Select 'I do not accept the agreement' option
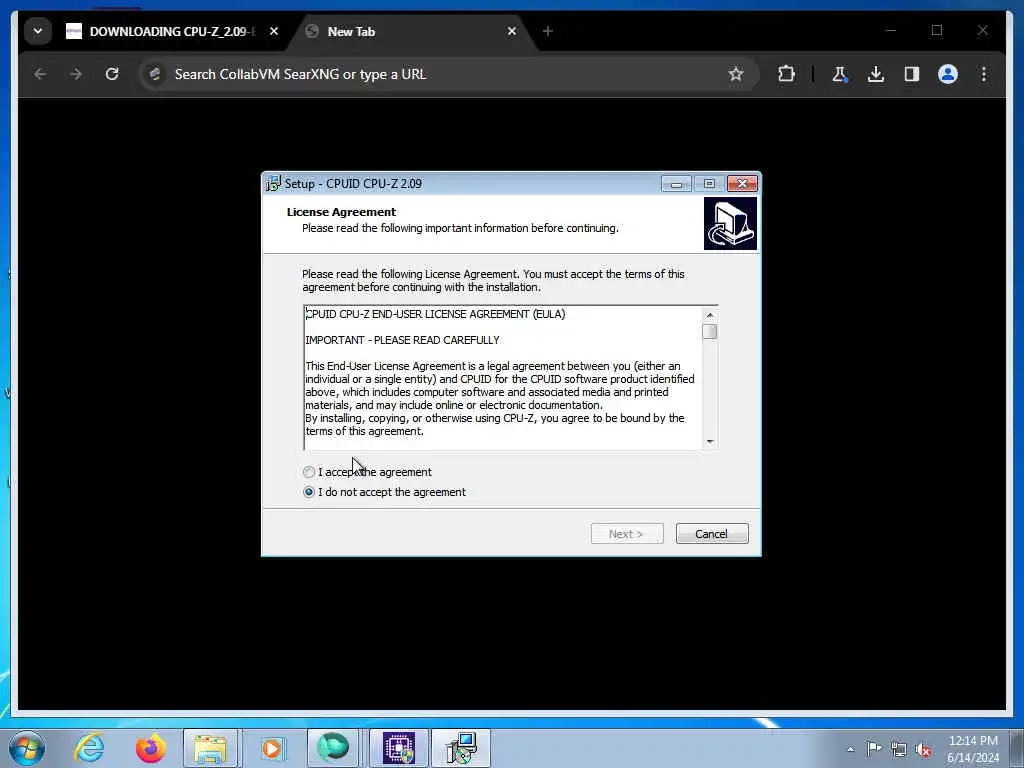1024x768 pixels. 309,492
